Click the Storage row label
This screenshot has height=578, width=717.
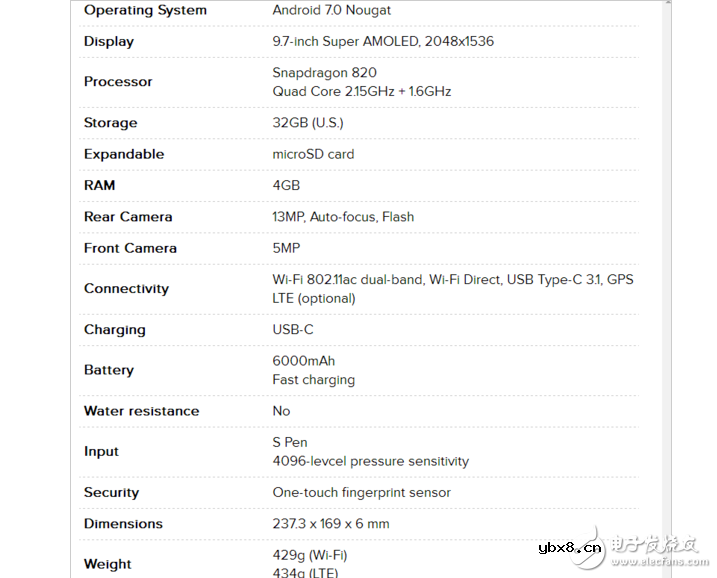coord(111,123)
